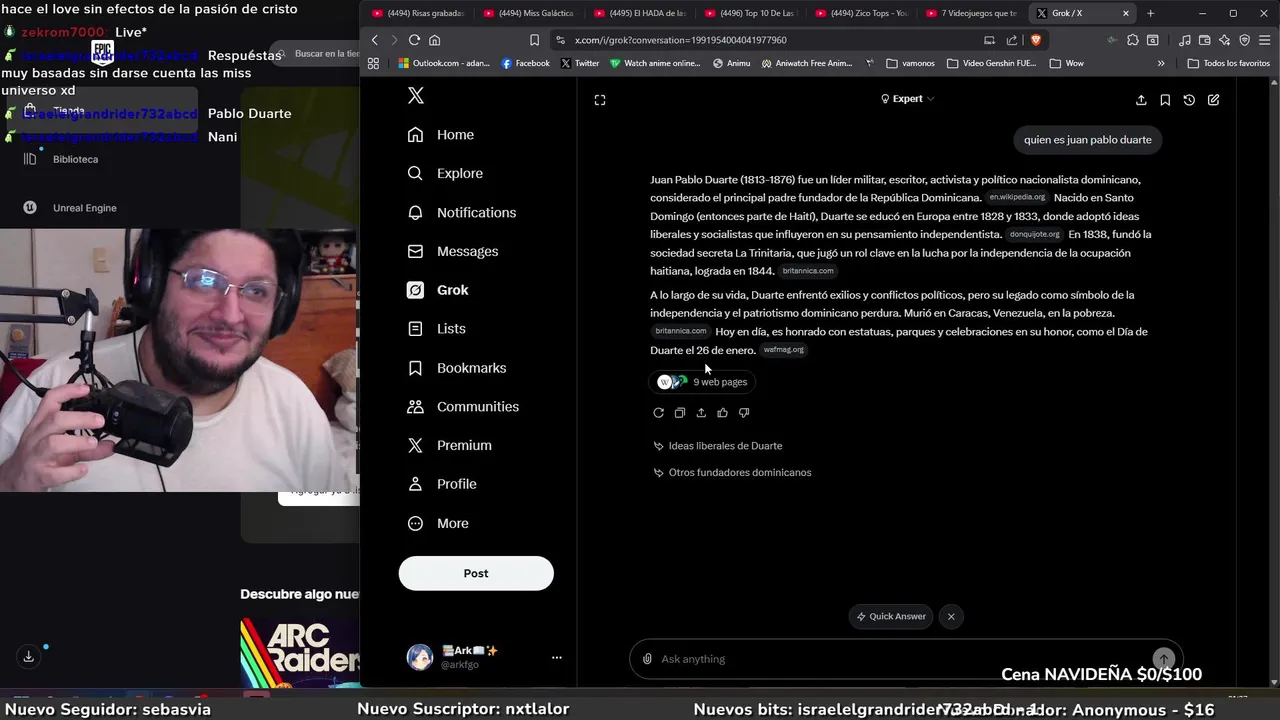This screenshot has height=720, width=1280.
Task: Bookmark this page in the address bar
Action: click(x=535, y=40)
